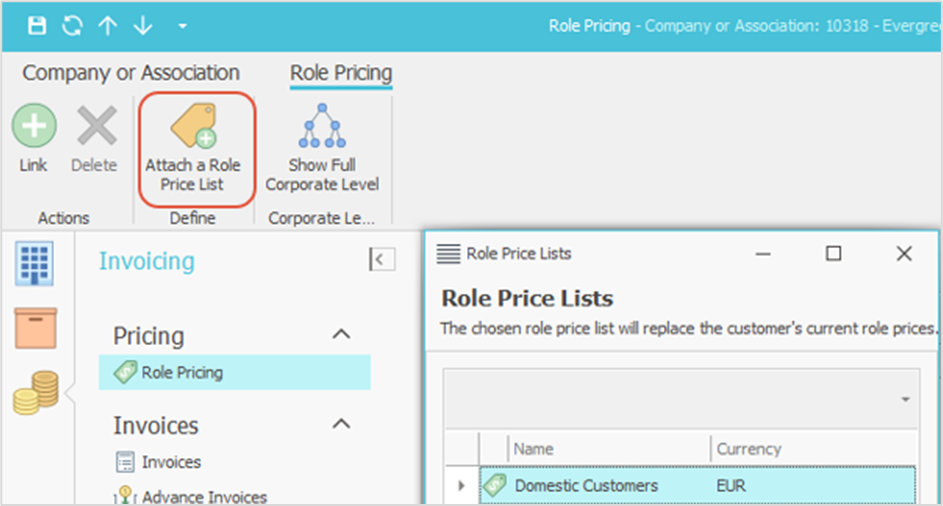Open Invoices in the navigation list

(171, 462)
